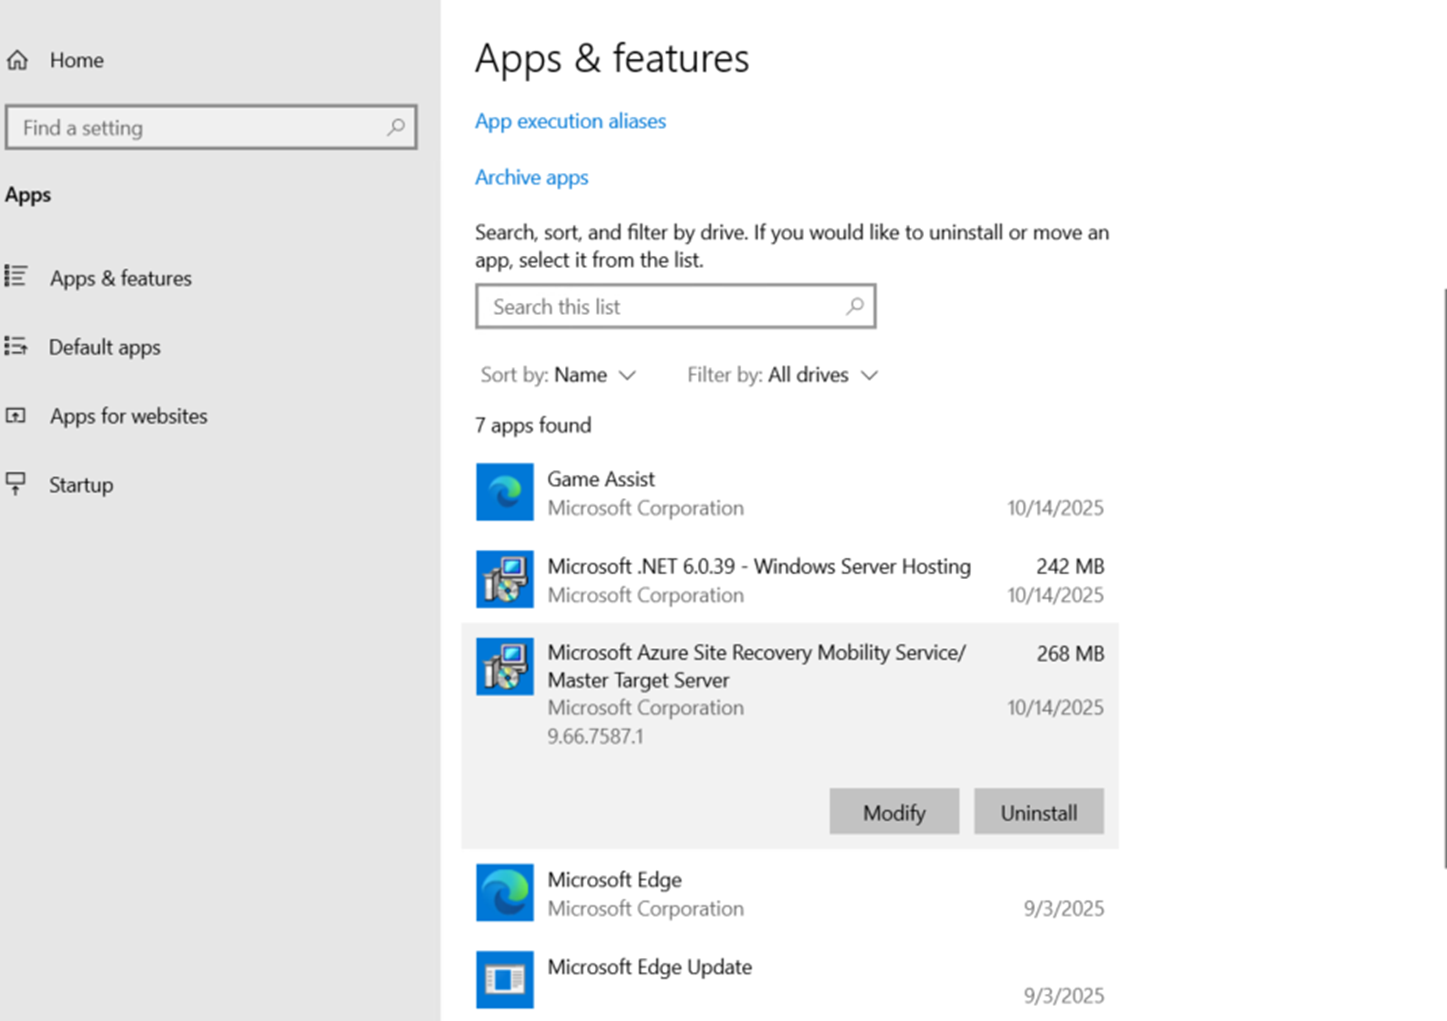Open Default apps in sidebar
Viewport: 1447px width, 1021px height.
coord(105,347)
